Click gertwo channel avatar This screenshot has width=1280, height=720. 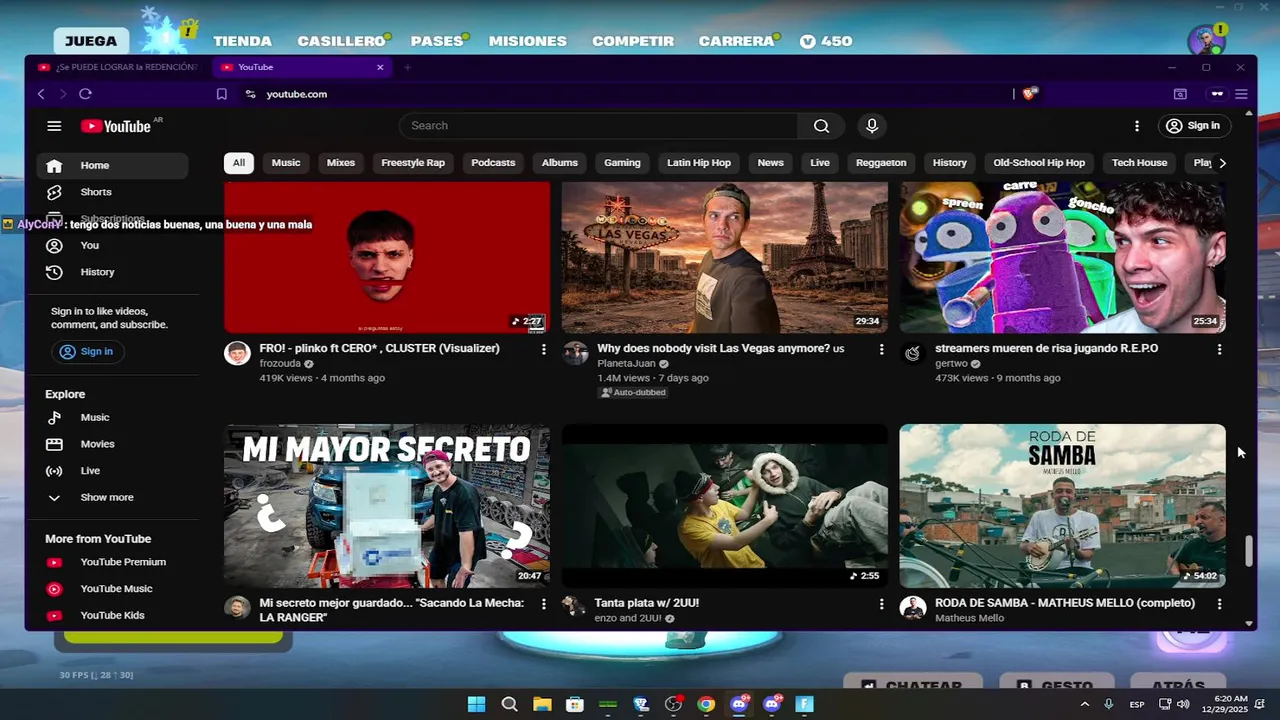[912, 353]
